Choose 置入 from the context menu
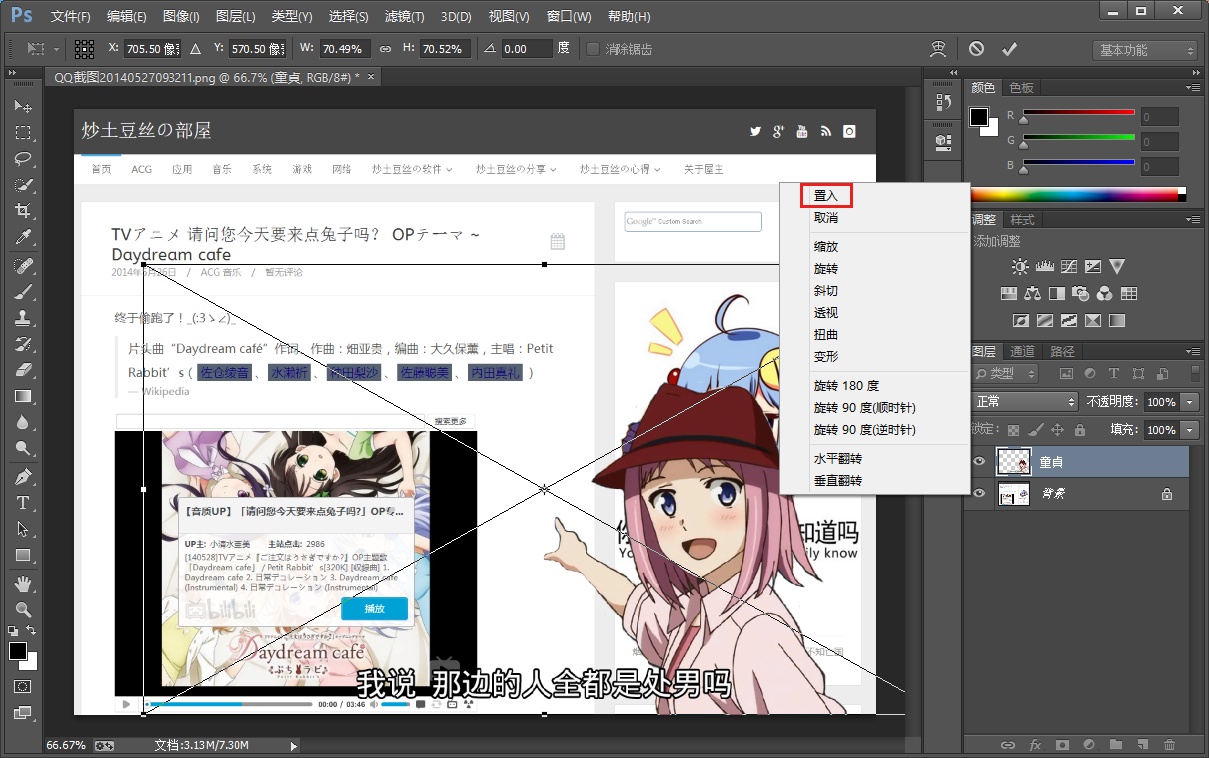This screenshot has height=758, width=1209. click(x=826, y=196)
